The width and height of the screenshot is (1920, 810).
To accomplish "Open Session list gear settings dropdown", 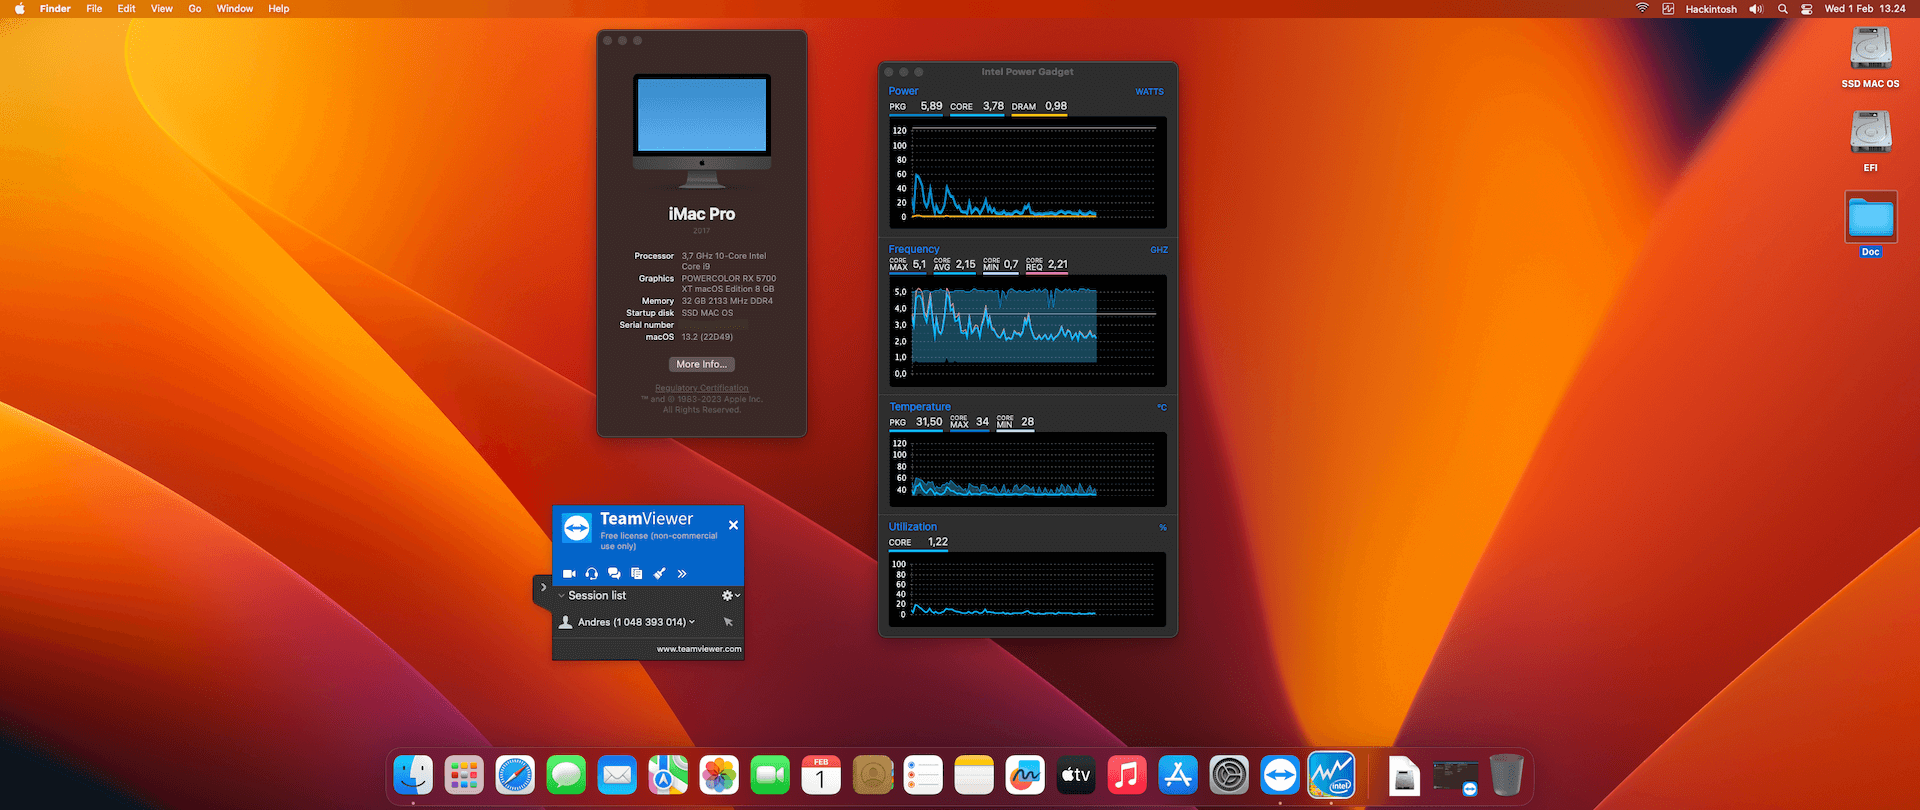I will click(x=731, y=596).
